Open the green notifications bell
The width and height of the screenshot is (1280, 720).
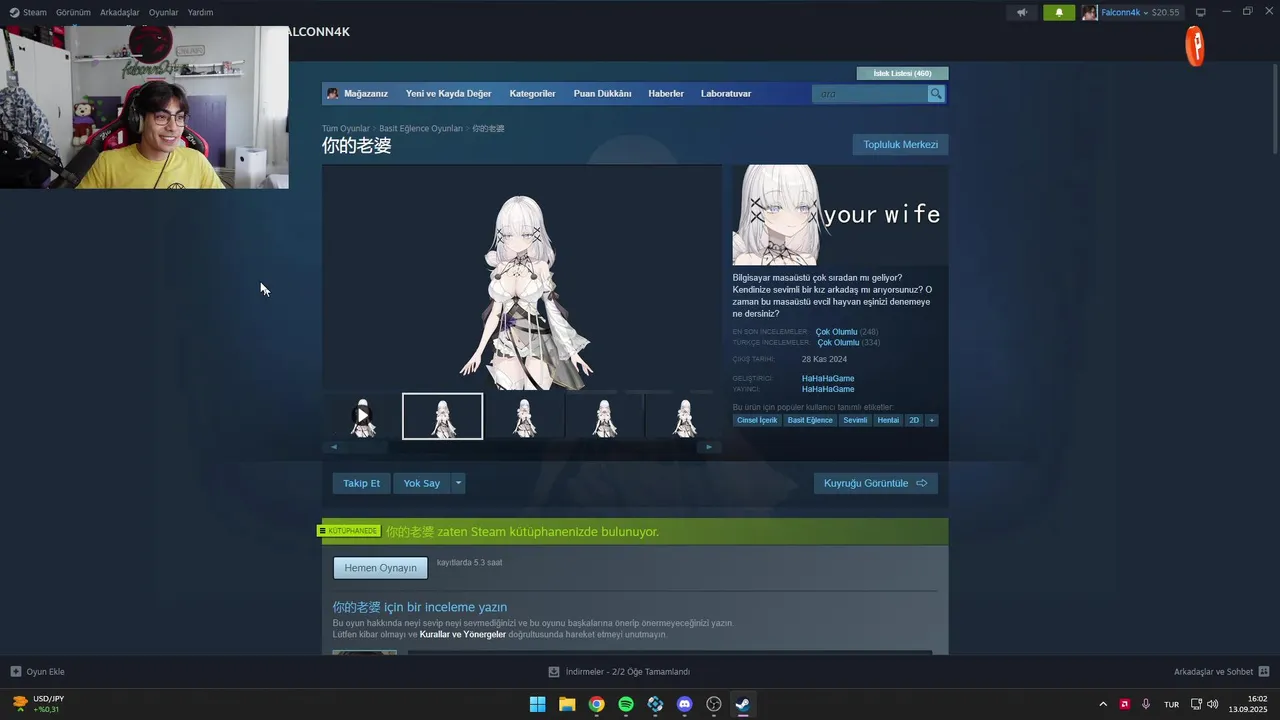point(1059,12)
